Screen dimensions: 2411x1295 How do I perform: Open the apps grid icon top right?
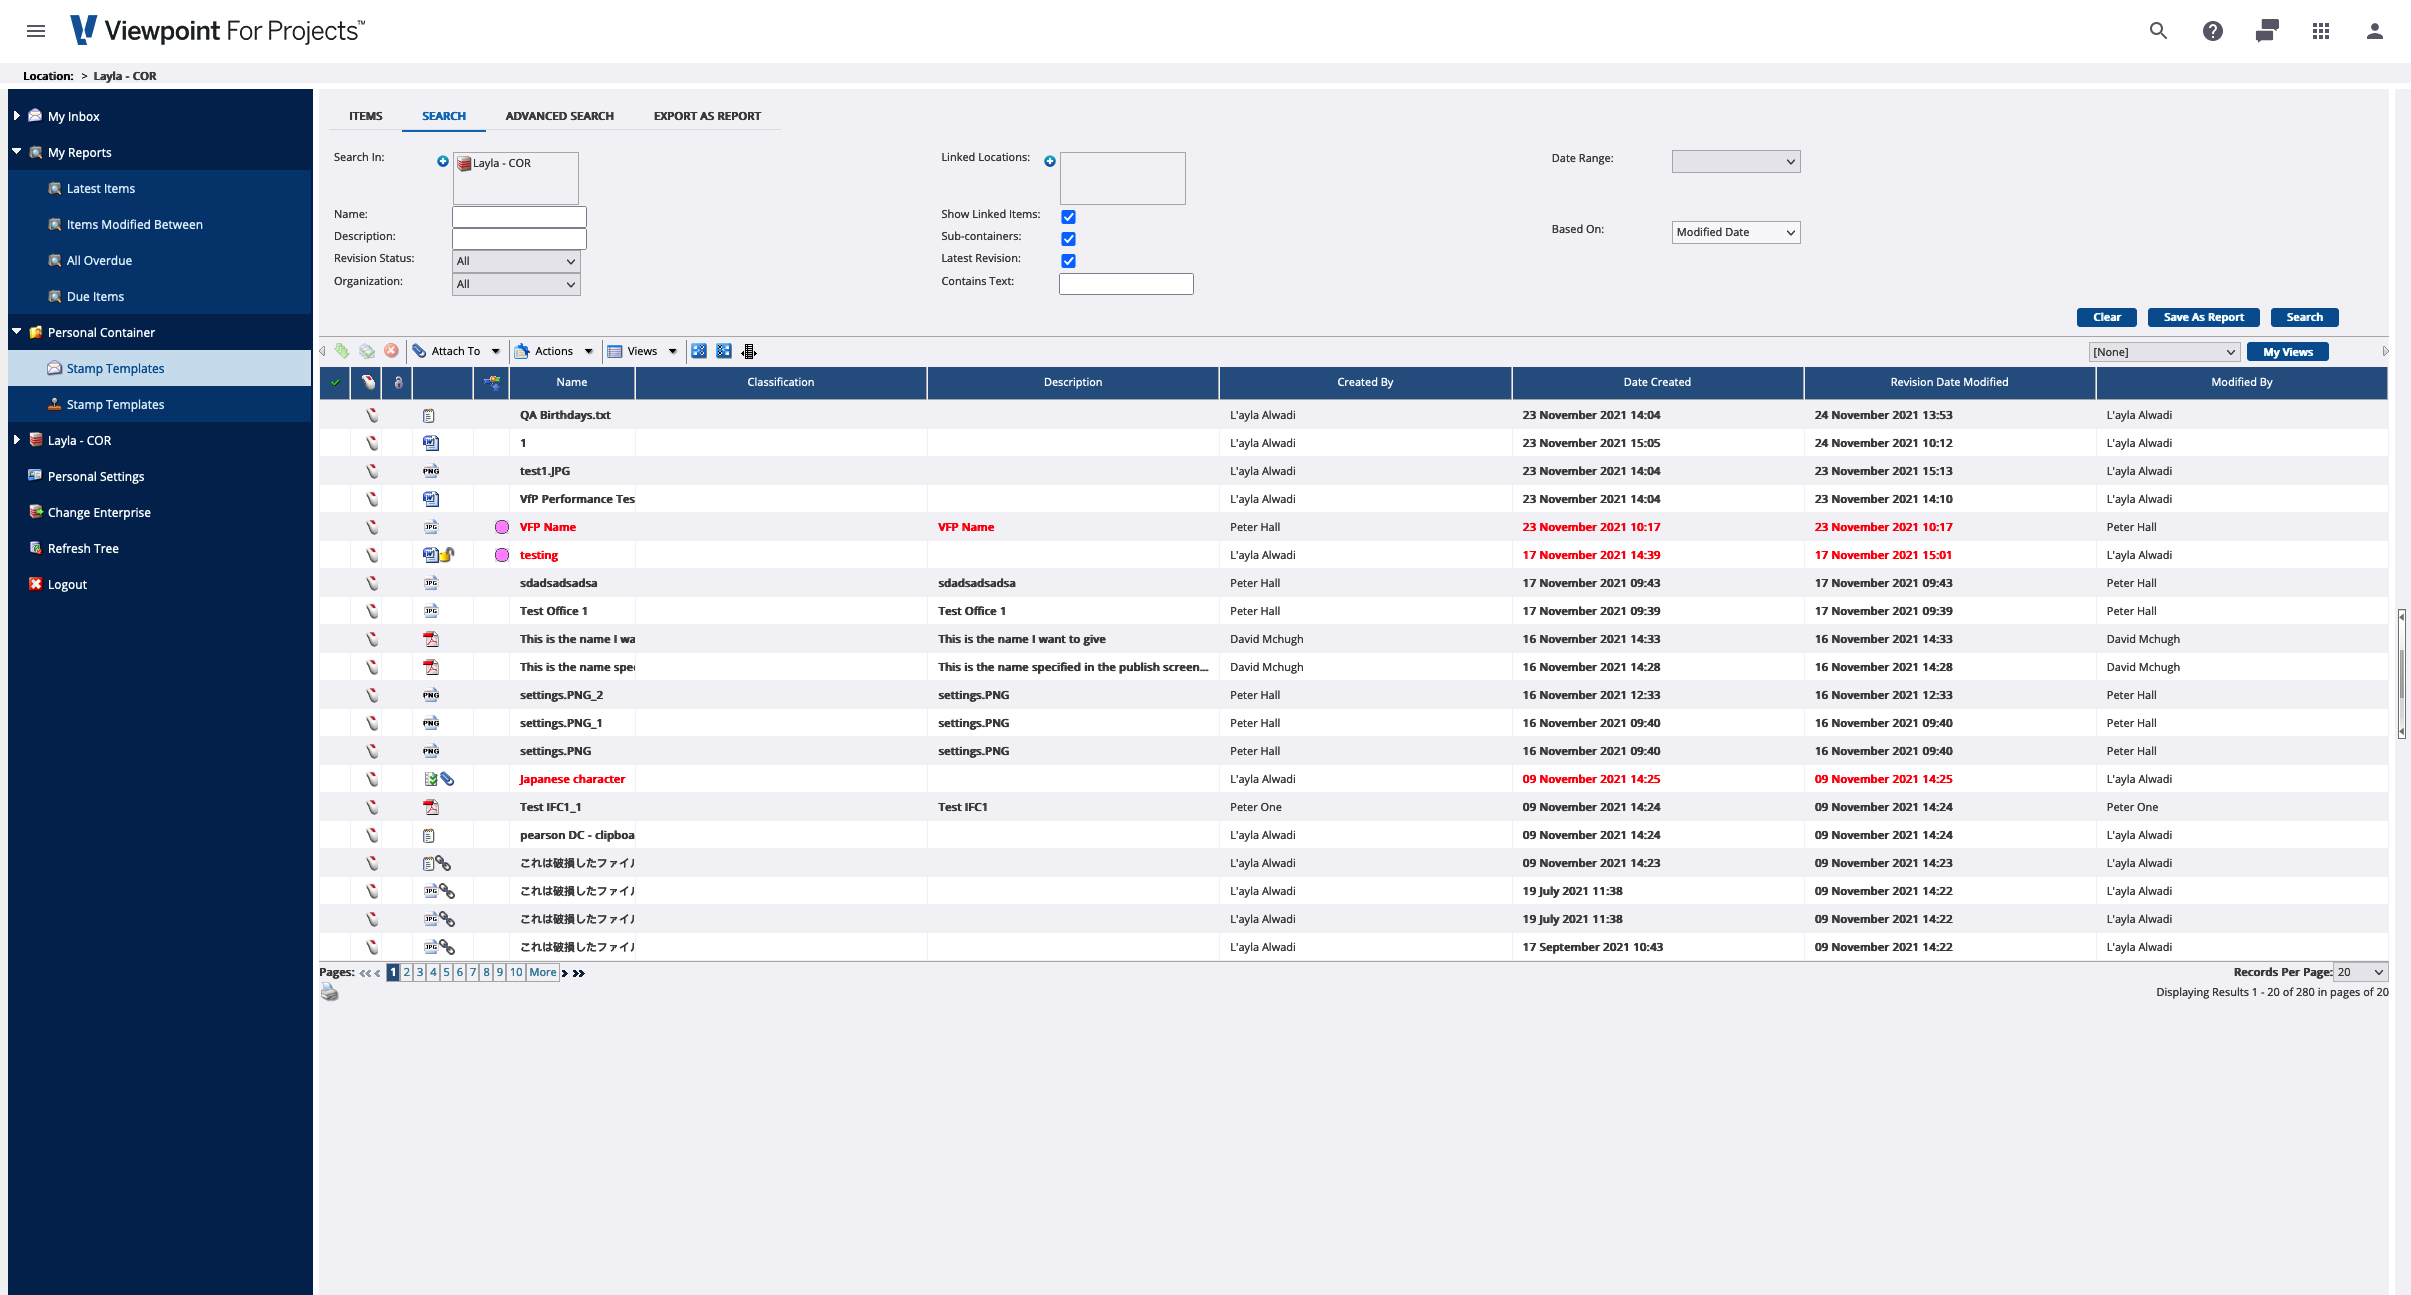click(2321, 31)
